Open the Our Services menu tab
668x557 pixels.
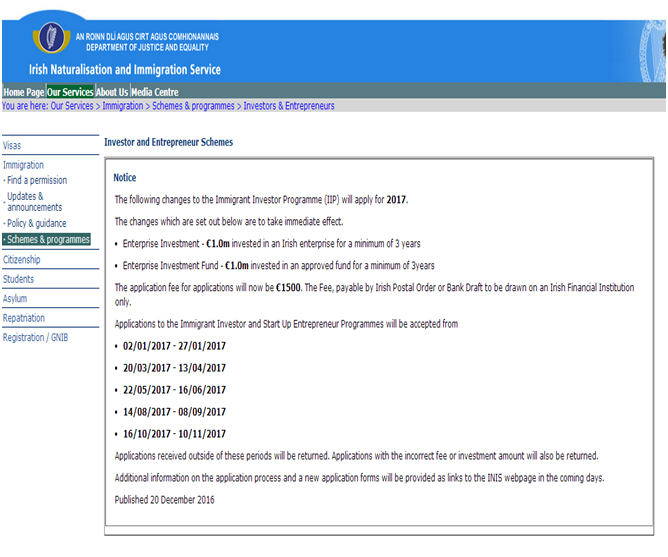[70, 92]
